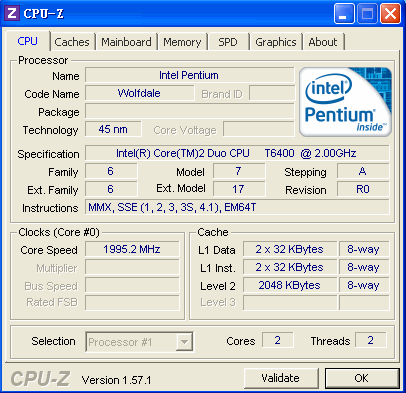Click the empty Package field
The width and height of the screenshot is (406, 393).
pyautogui.click(x=190, y=111)
